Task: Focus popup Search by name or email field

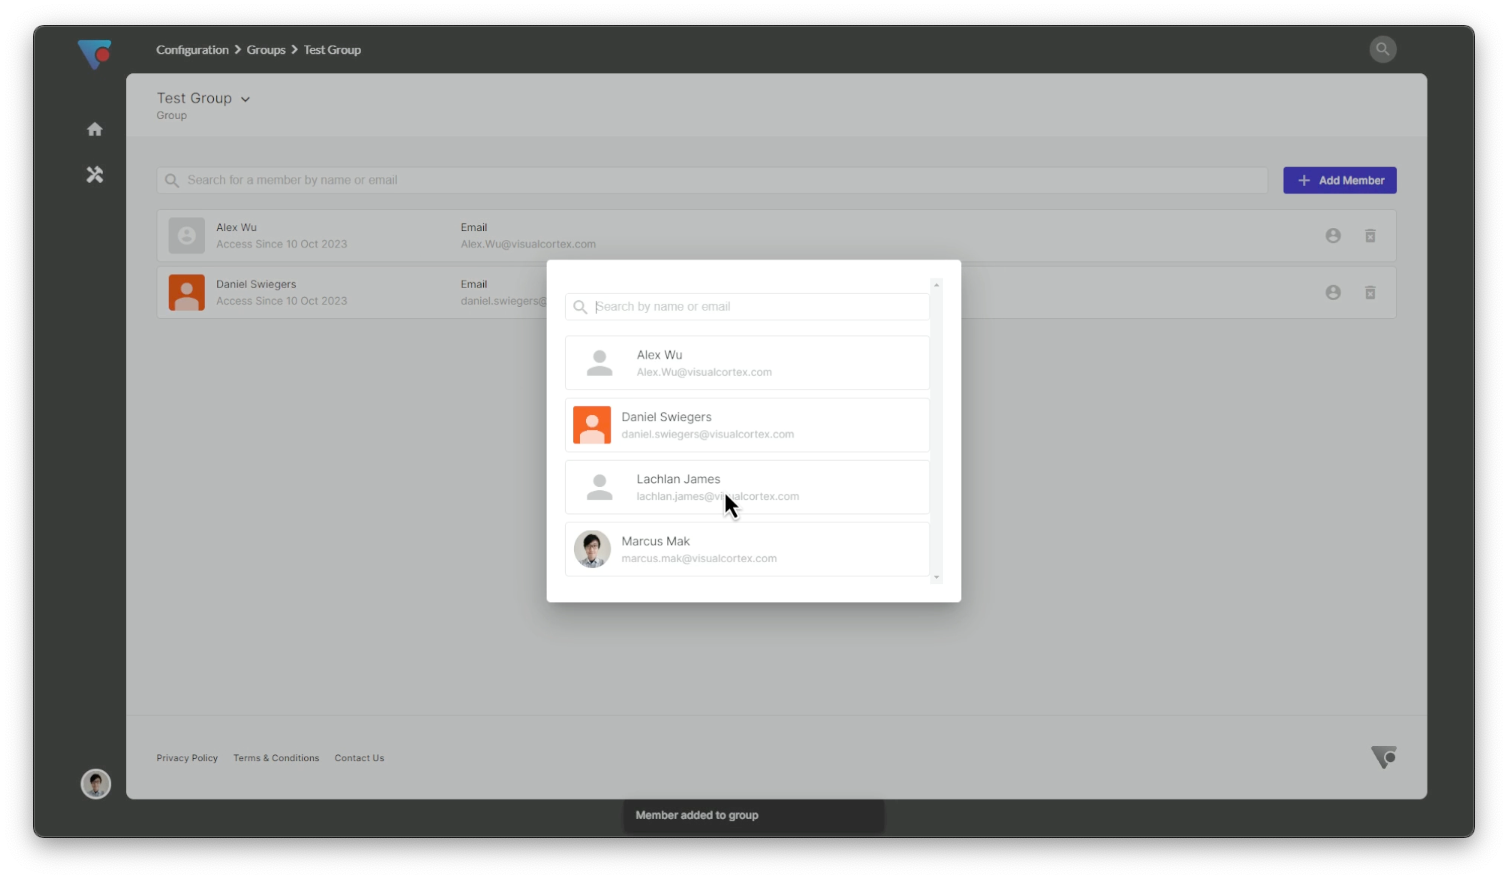Action: [747, 307]
